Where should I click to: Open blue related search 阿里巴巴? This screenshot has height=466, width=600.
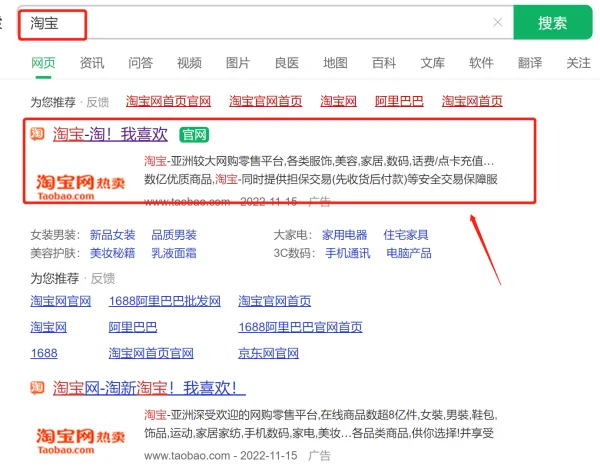pyautogui.click(x=132, y=327)
